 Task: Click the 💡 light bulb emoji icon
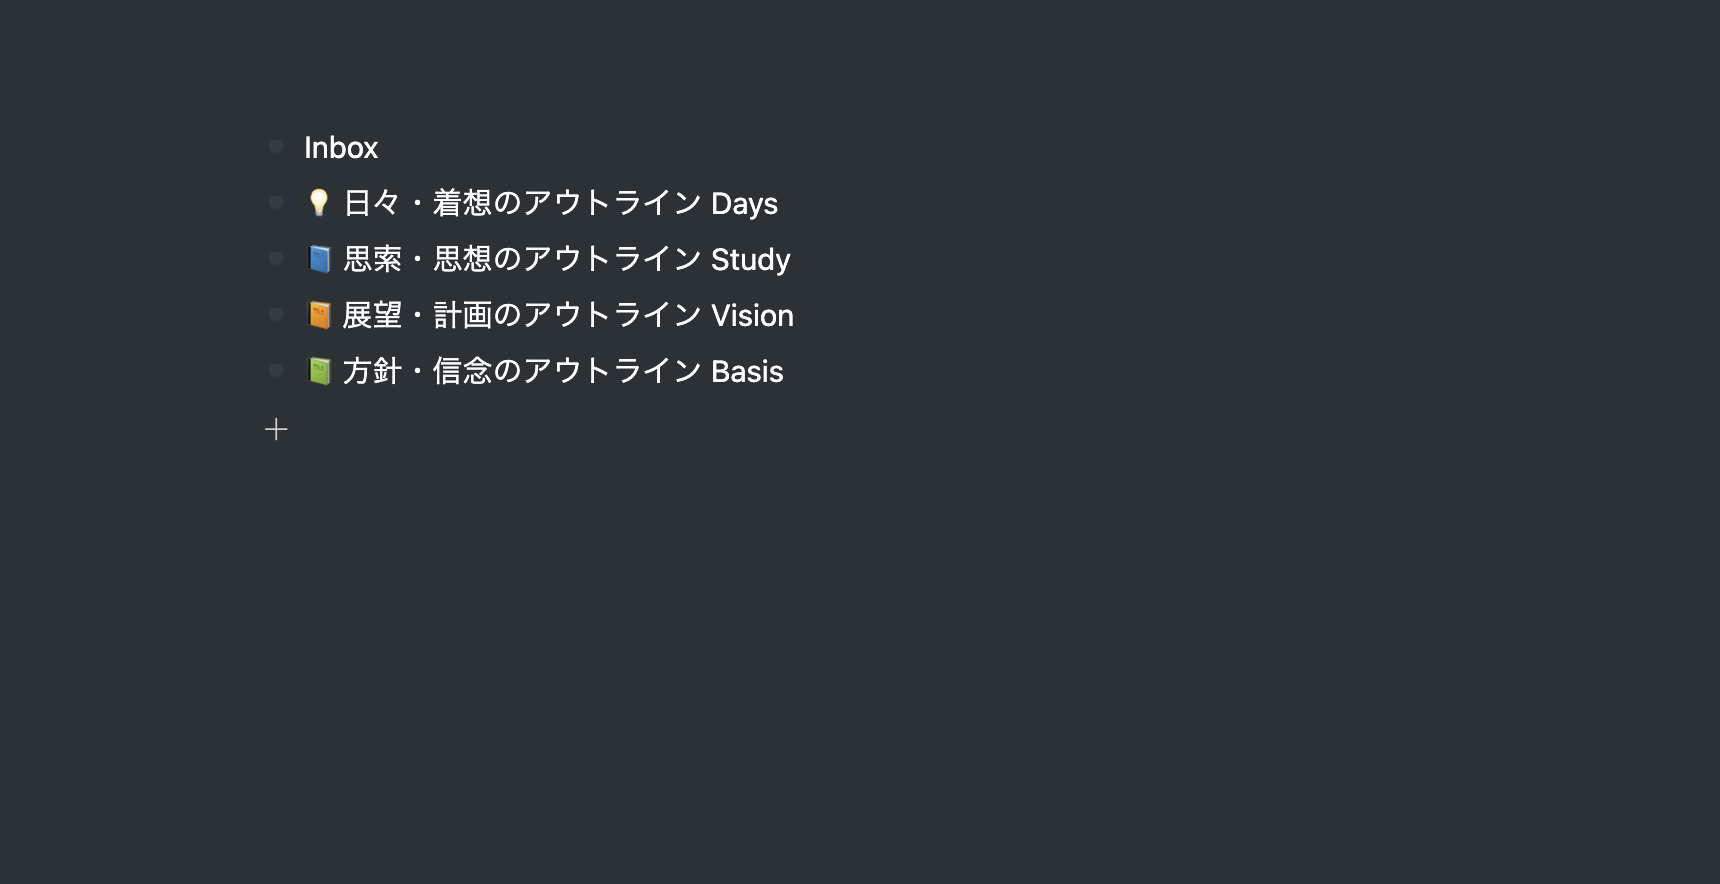pos(318,202)
